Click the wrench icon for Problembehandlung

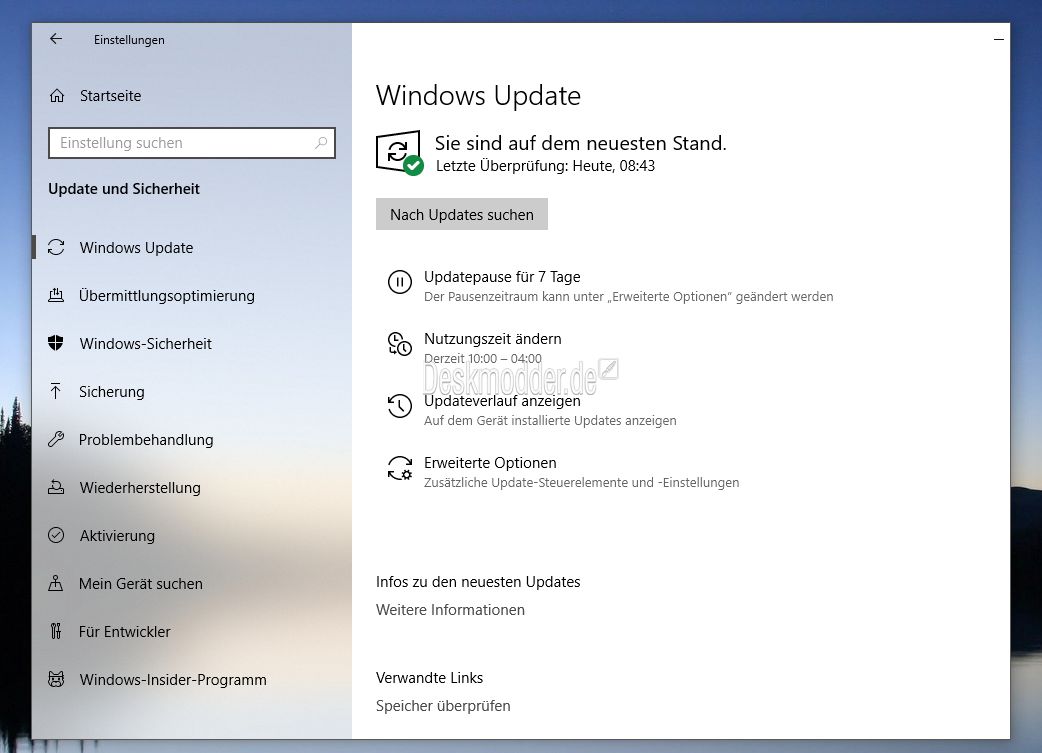pyautogui.click(x=56, y=439)
